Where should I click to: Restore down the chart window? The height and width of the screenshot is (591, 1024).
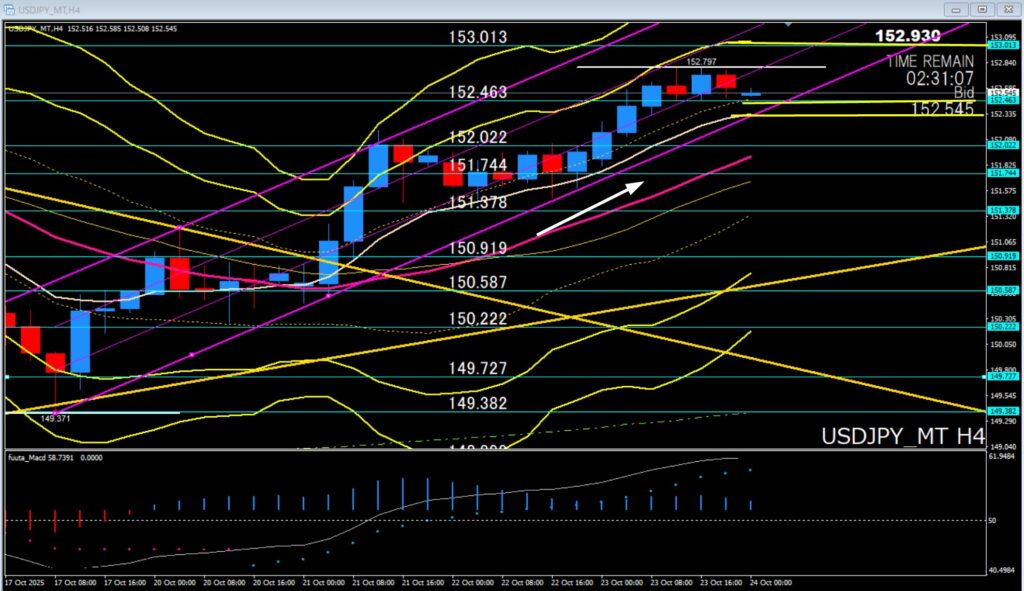982,9
